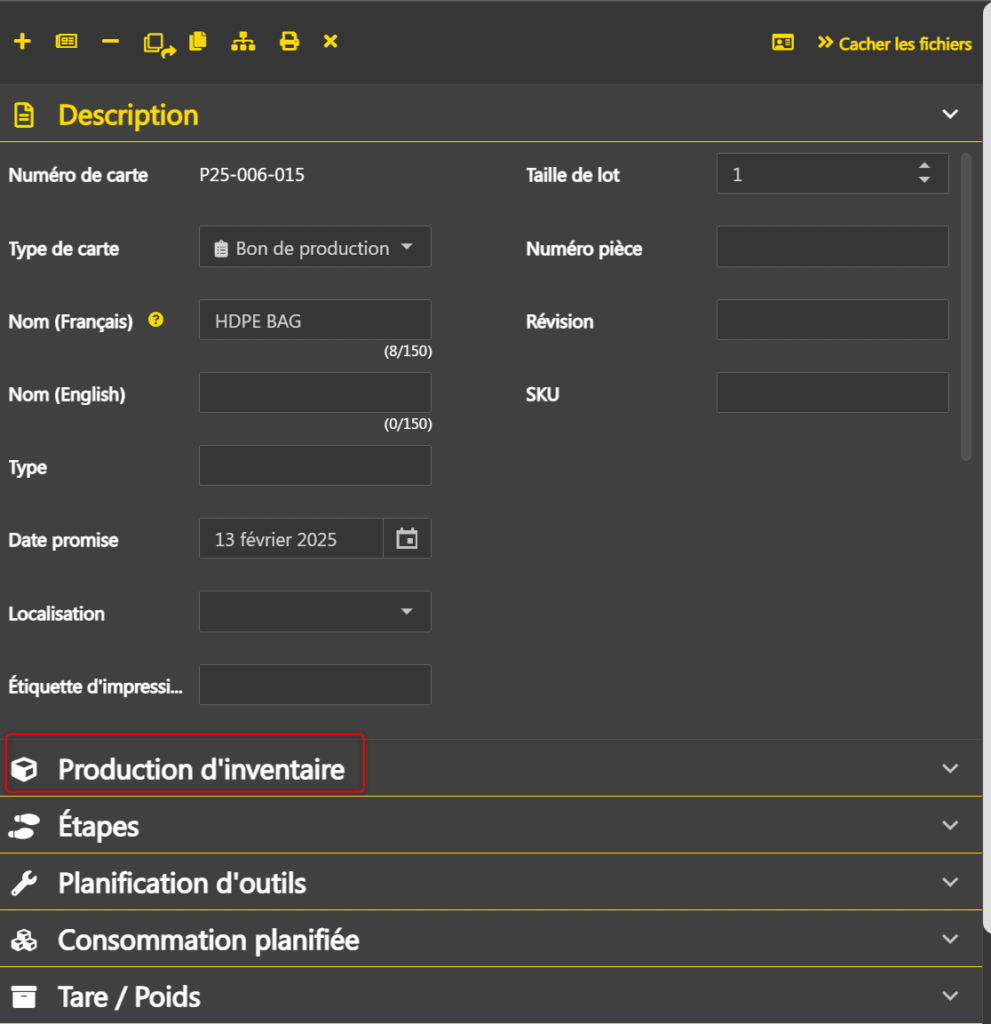
Task: Click the copy icon in toolbar
Action: pyautogui.click(x=198, y=42)
